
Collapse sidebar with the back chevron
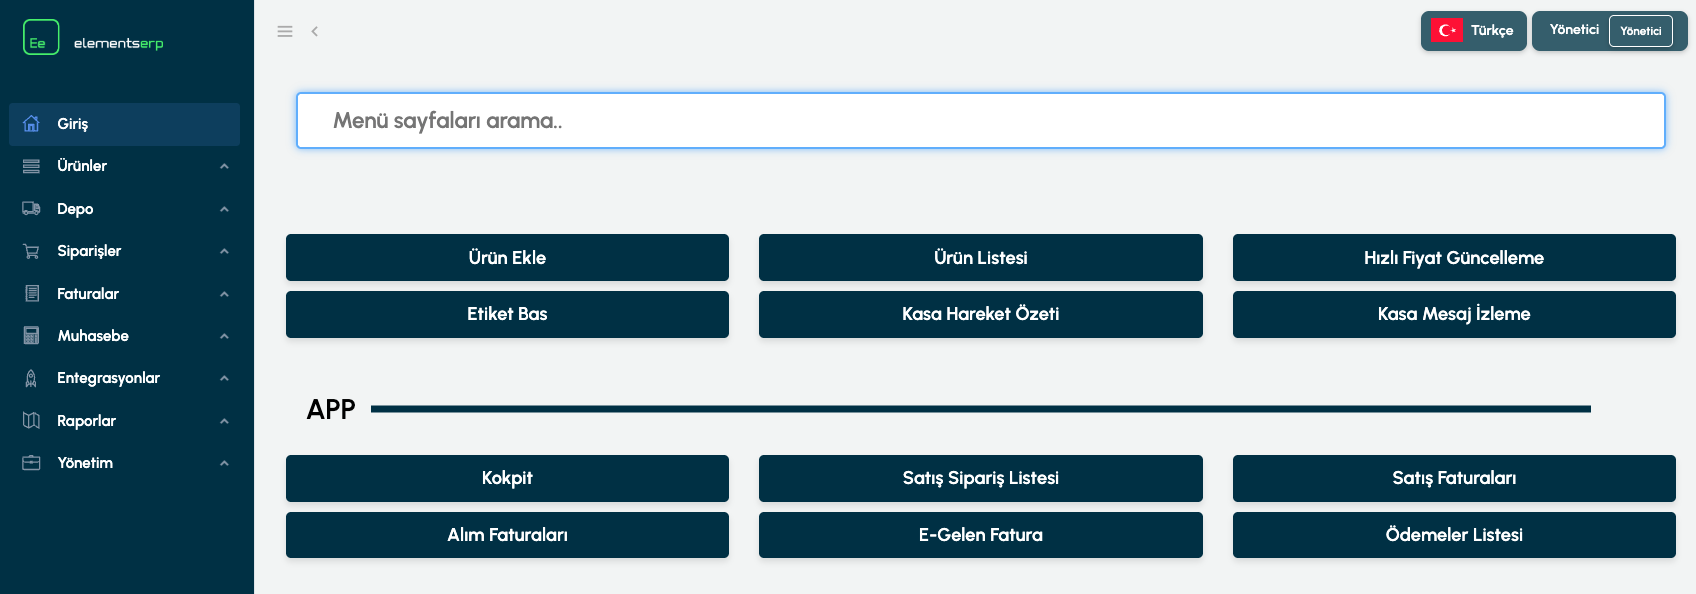[314, 31]
